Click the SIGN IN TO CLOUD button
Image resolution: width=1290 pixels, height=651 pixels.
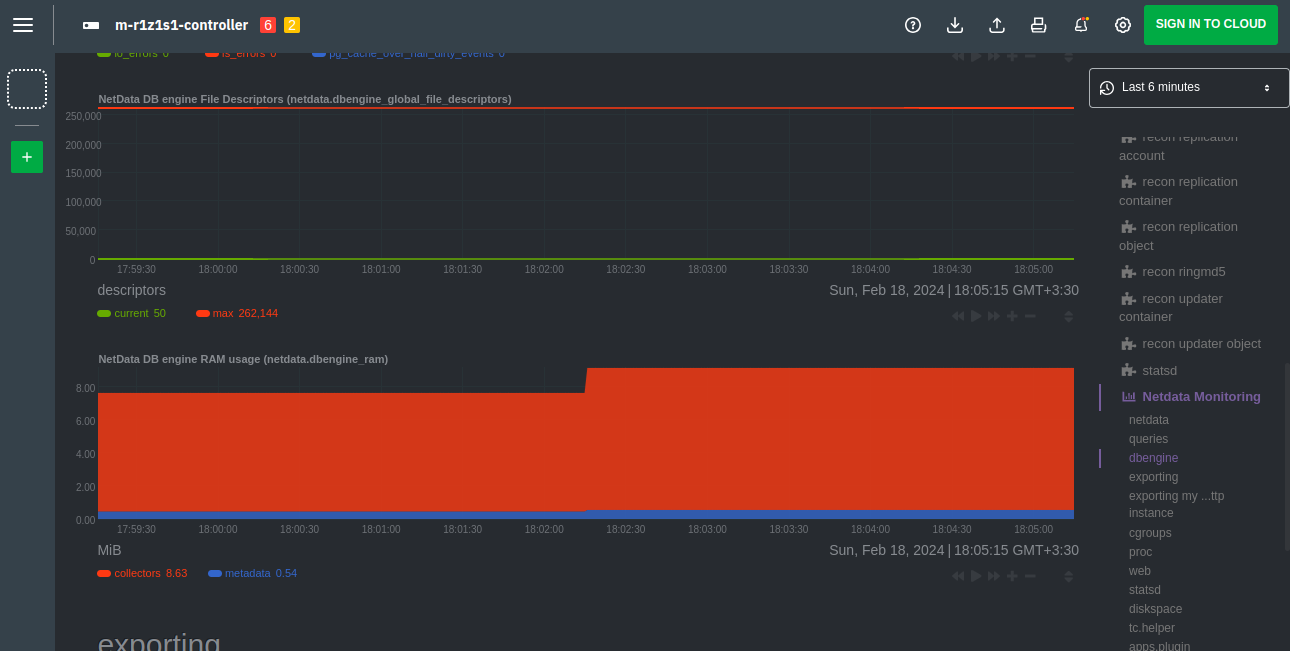click(1210, 25)
